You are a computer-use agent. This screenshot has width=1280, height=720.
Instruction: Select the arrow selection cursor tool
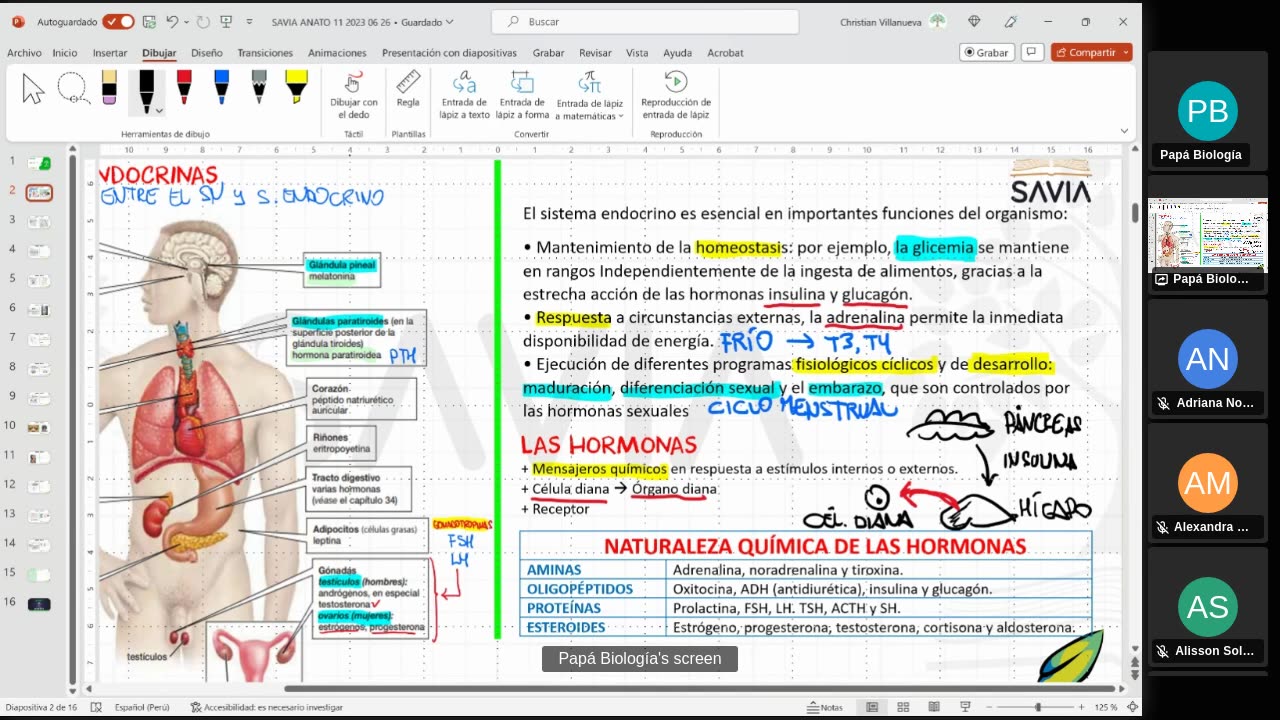tap(34, 89)
